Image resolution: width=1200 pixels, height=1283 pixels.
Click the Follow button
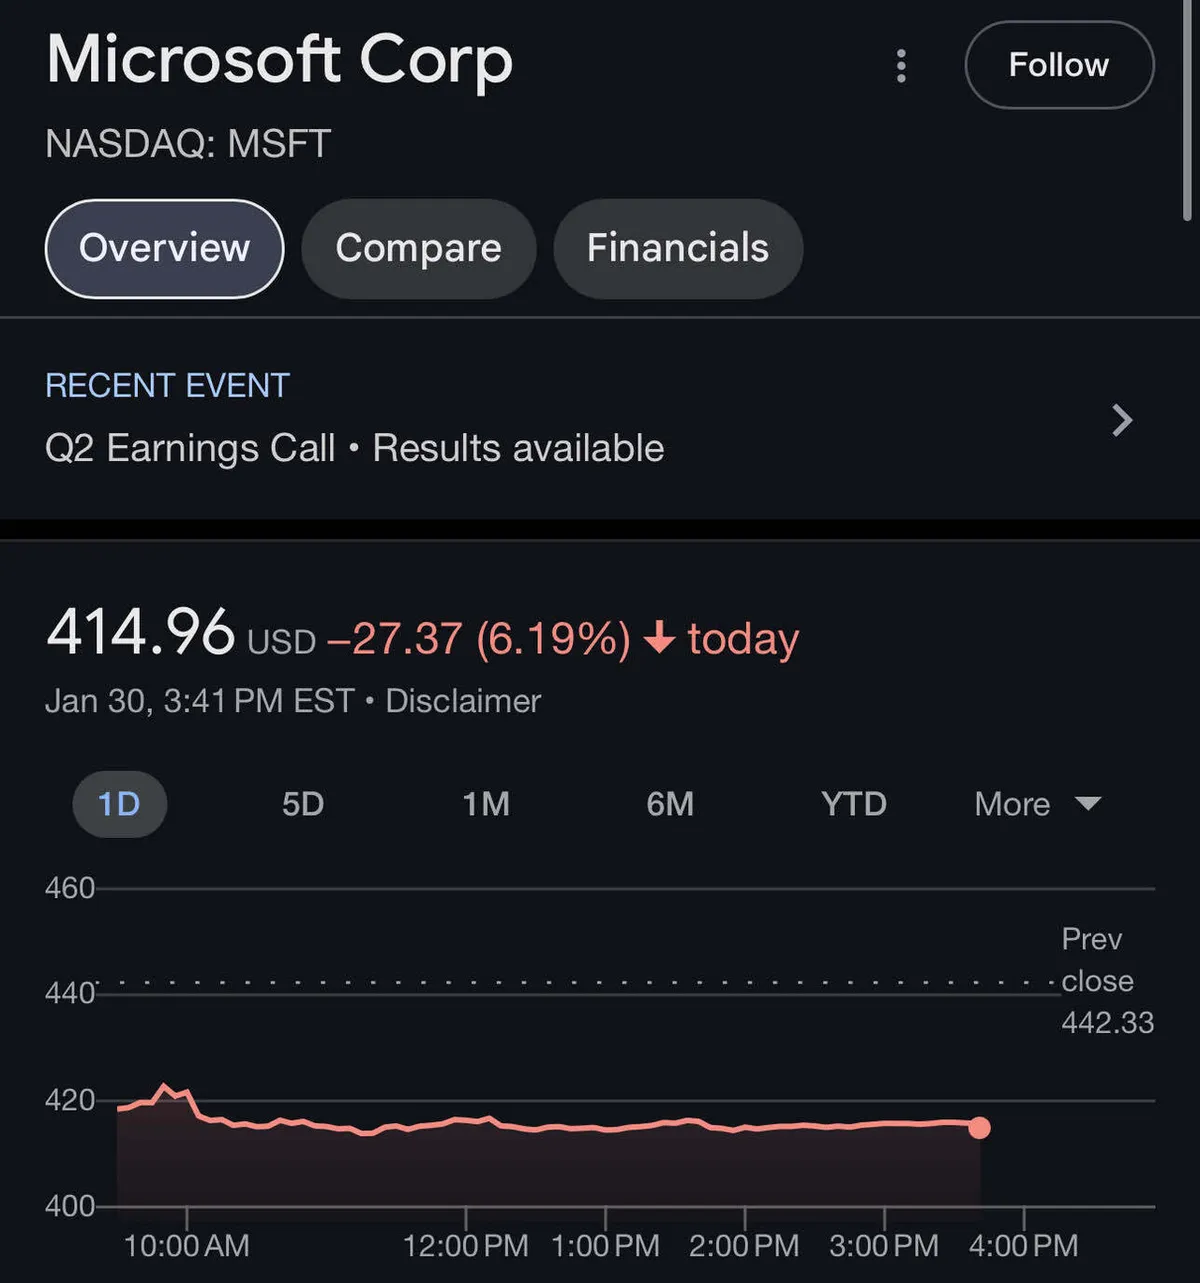(1059, 65)
